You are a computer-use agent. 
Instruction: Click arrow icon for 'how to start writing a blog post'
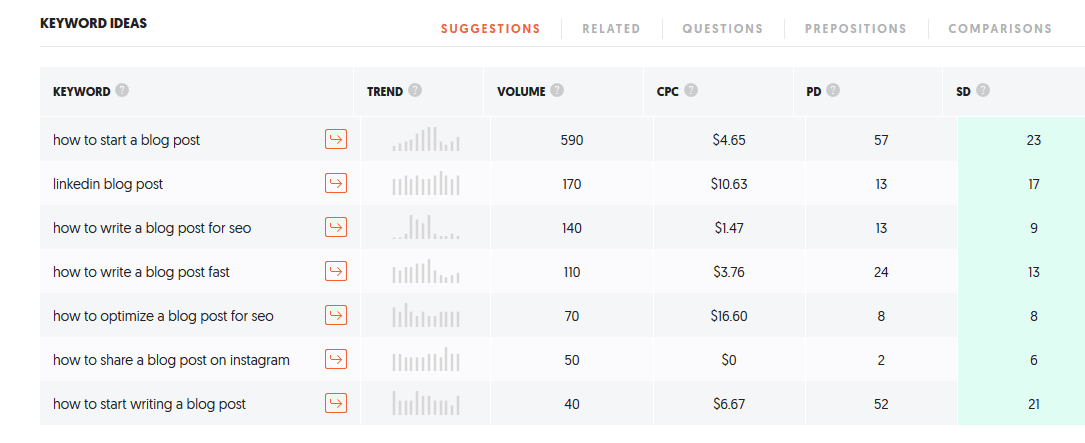click(x=336, y=404)
